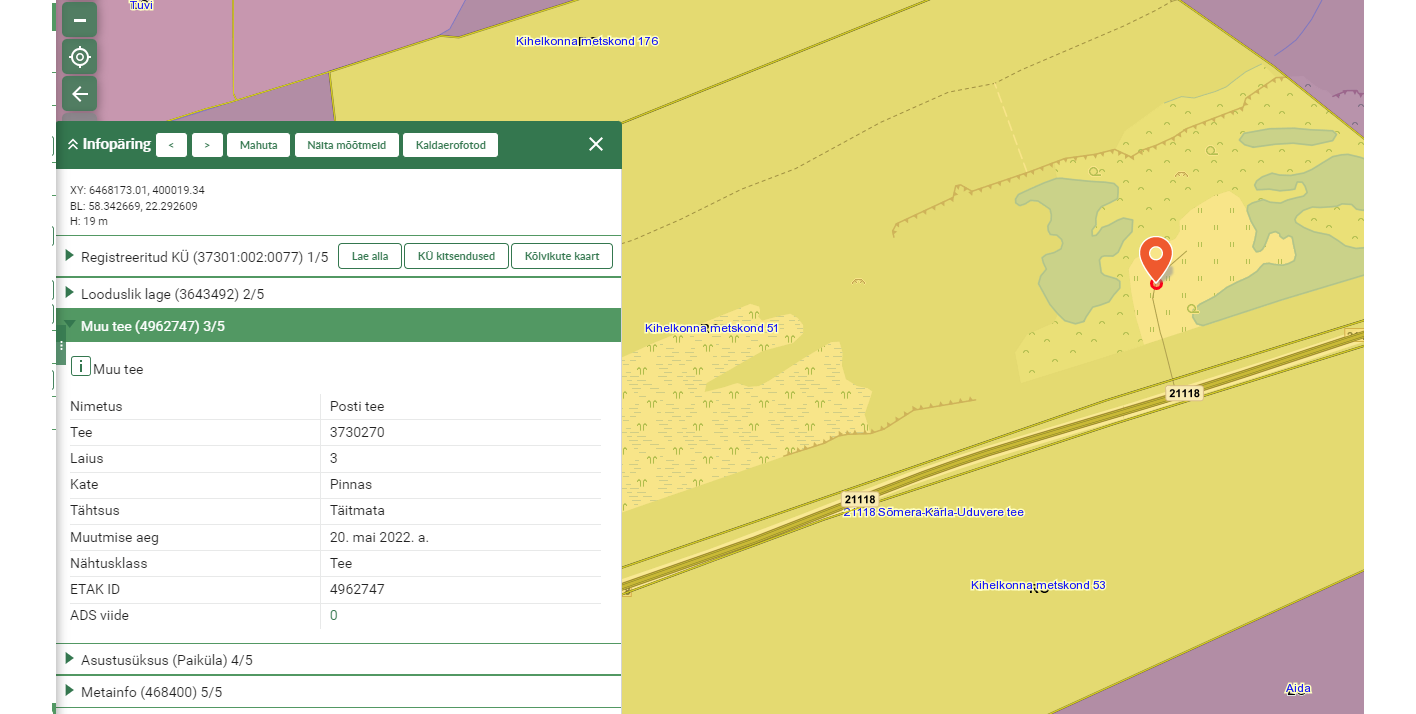
Task: Open KÜ kitsendused
Action: pyautogui.click(x=456, y=256)
